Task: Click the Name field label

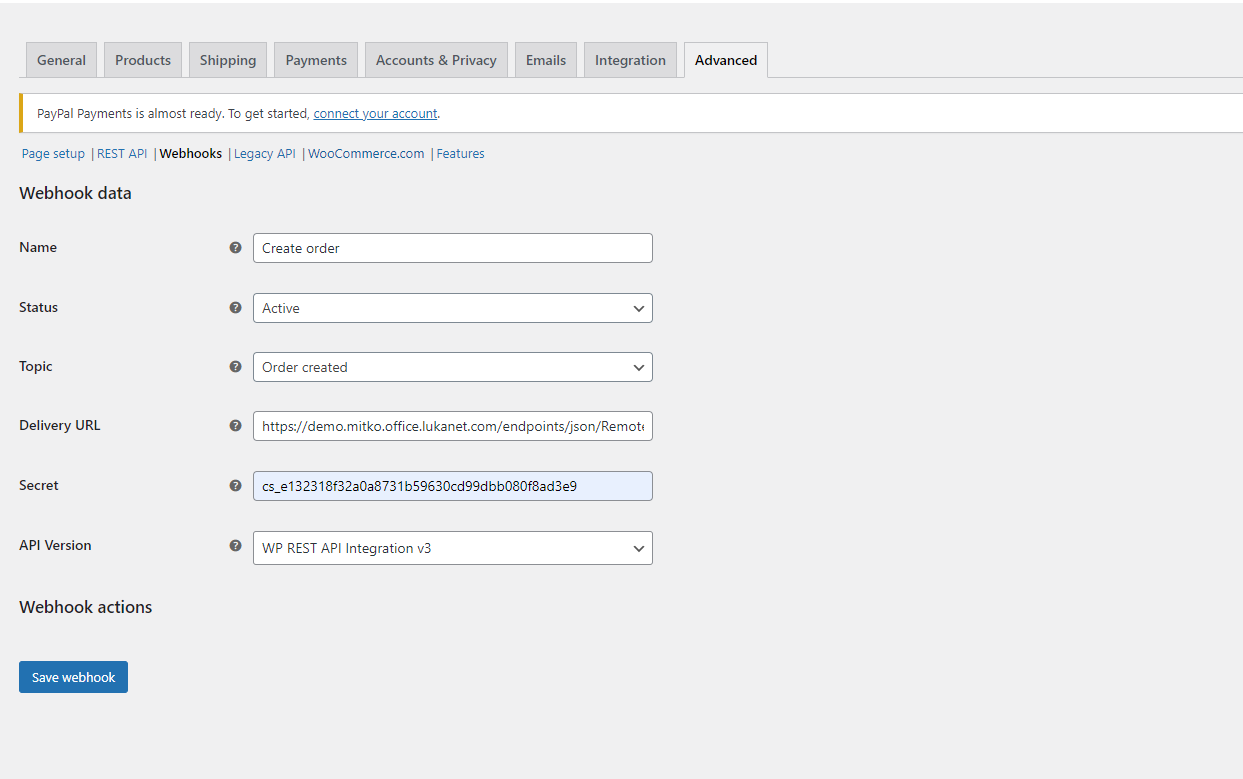Action: 38,247
